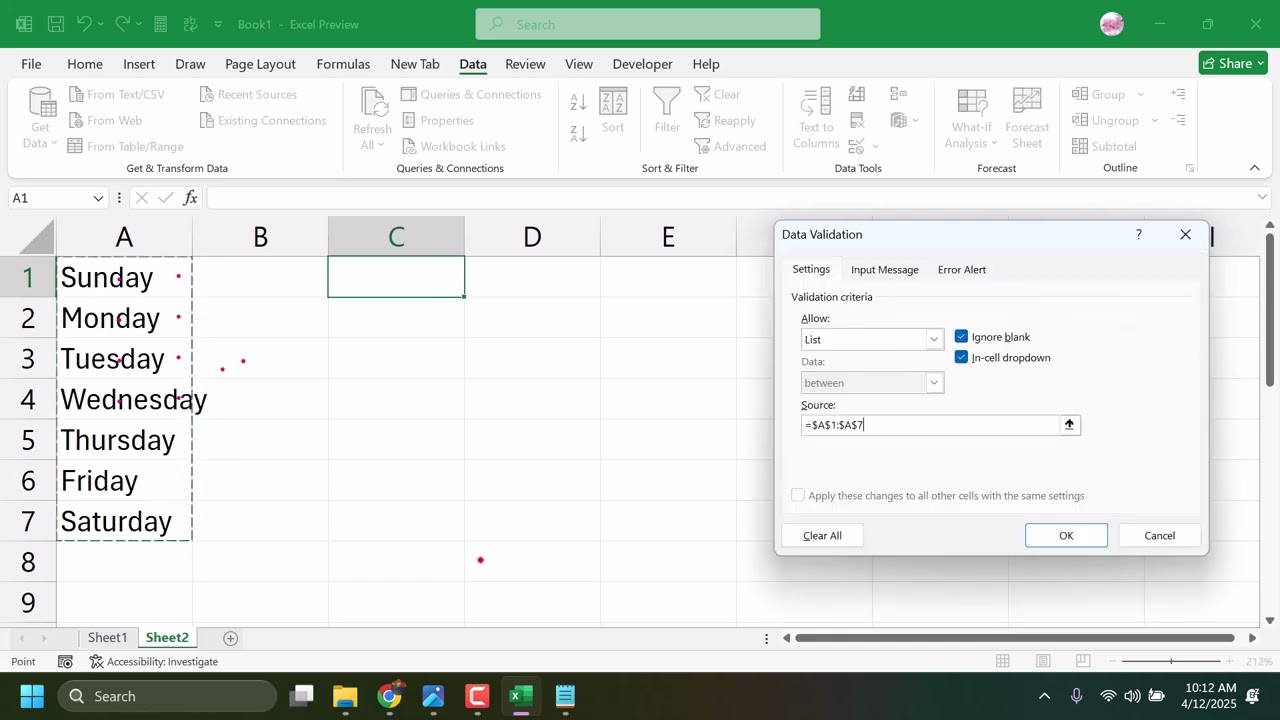Click the Existing Connections button
This screenshot has height=720, width=1280.
tap(263, 120)
